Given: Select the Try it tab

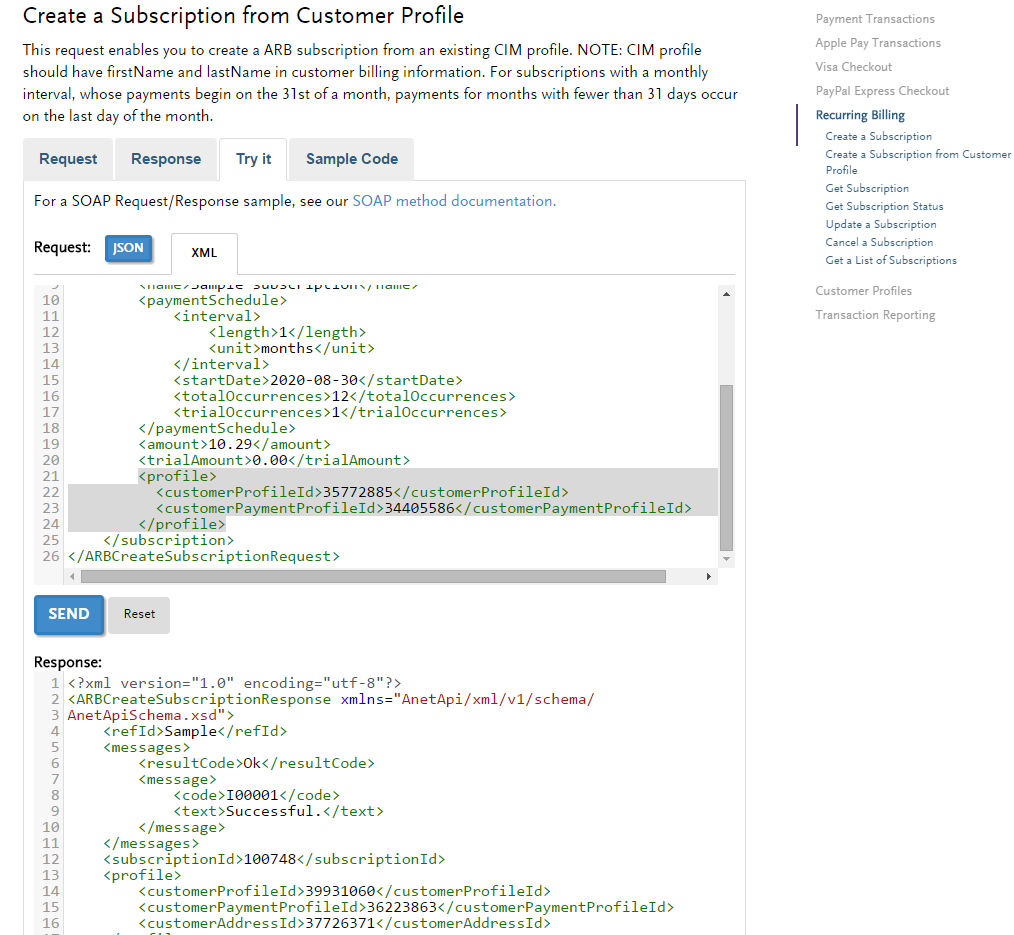Looking at the screenshot, I should [253, 159].
